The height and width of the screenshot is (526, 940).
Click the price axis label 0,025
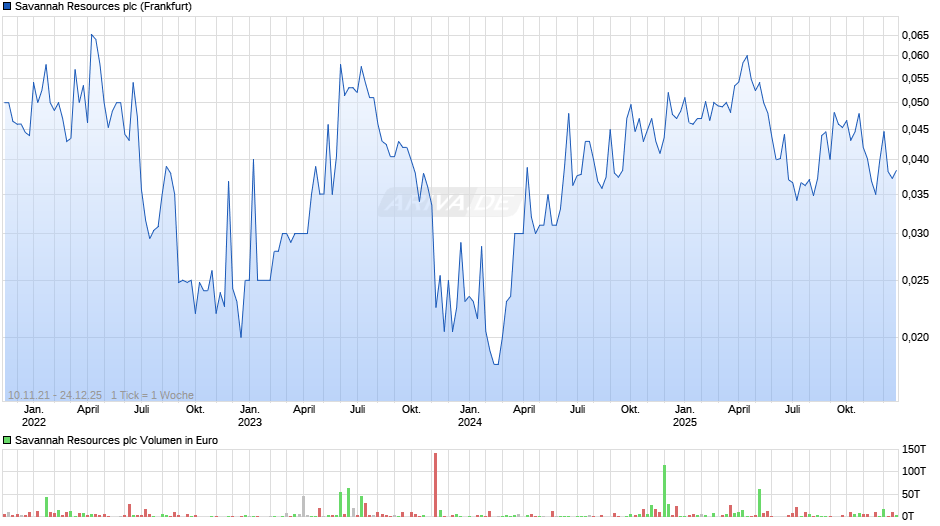pos(915,281)
